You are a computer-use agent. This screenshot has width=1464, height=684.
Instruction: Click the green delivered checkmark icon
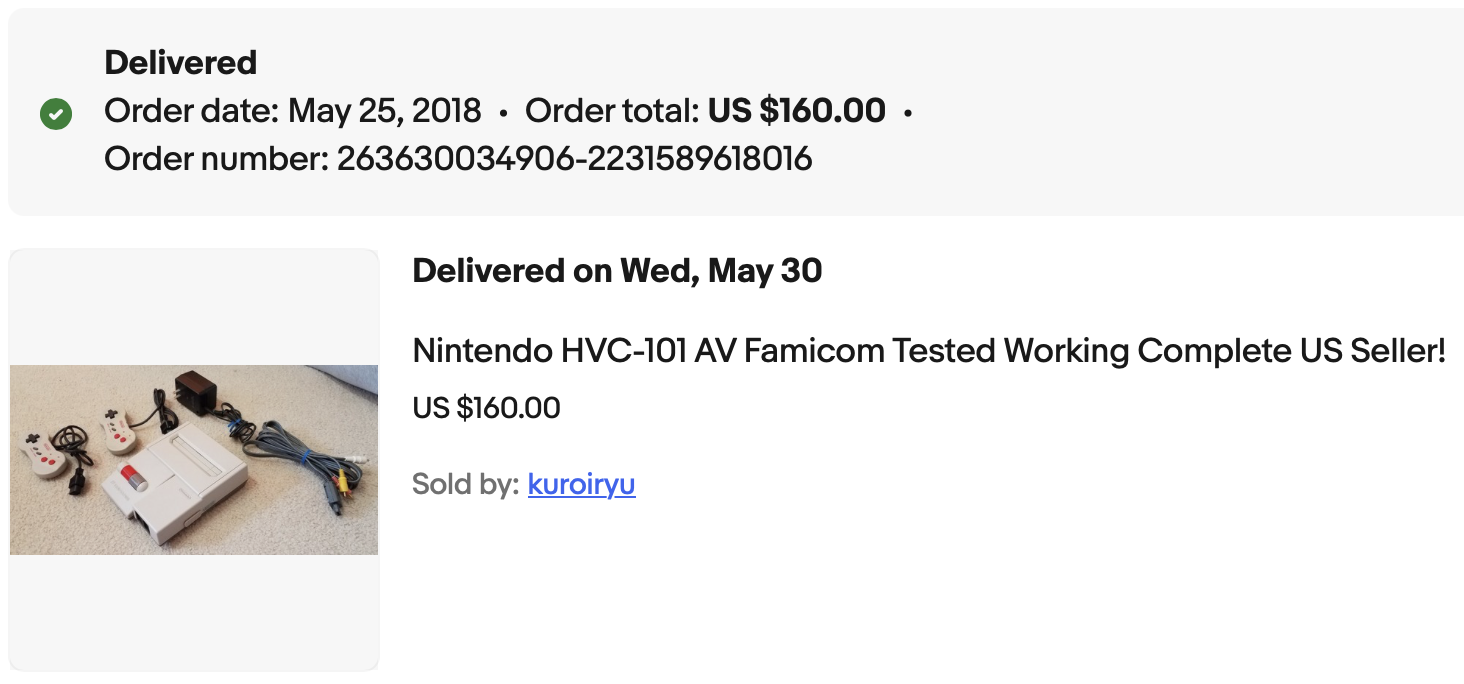[x=56, y=114]
